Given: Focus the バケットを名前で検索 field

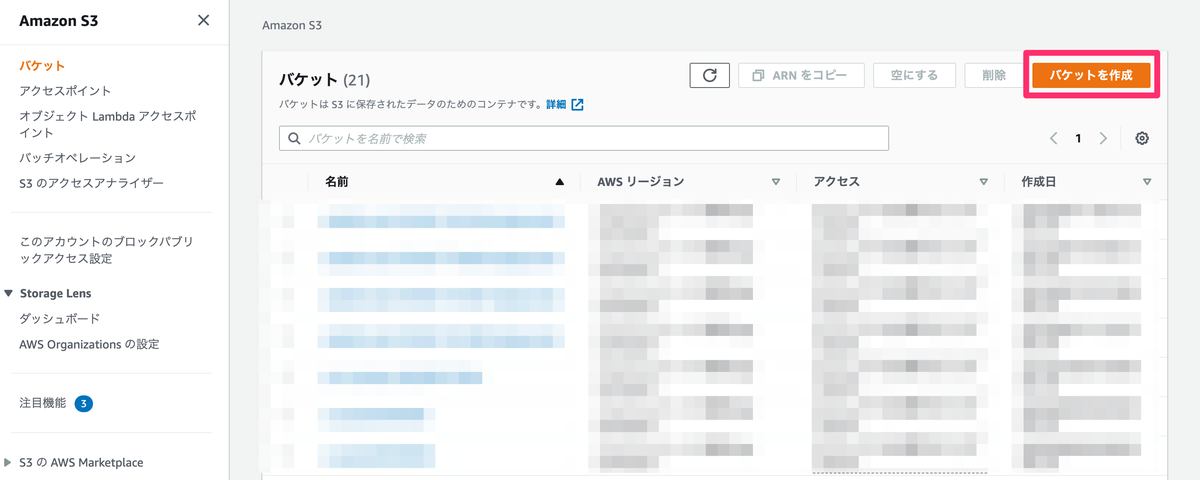Looking at the screenshot, I should [584, 138].
